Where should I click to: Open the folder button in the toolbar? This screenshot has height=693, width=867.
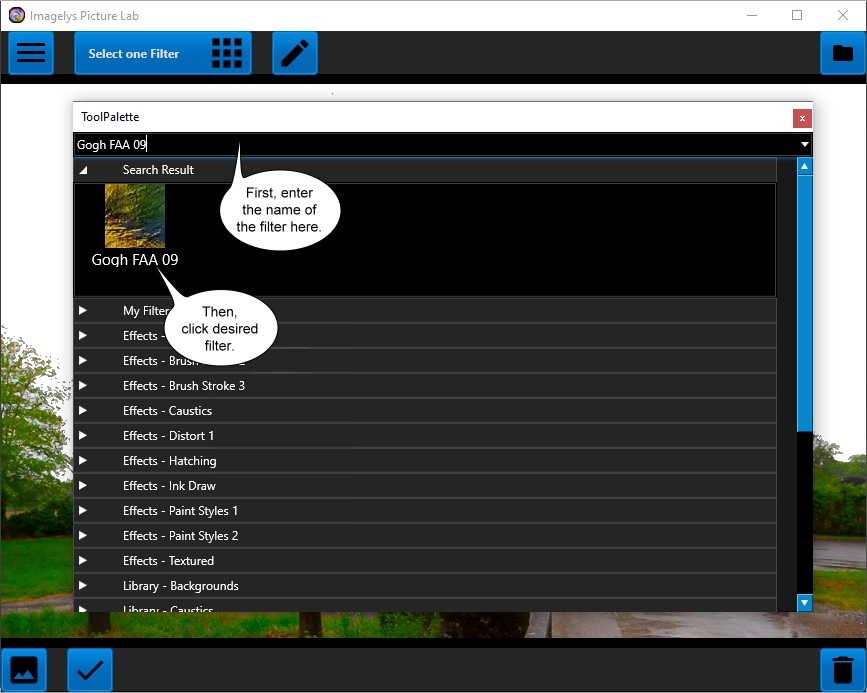(x=843, y=53)
